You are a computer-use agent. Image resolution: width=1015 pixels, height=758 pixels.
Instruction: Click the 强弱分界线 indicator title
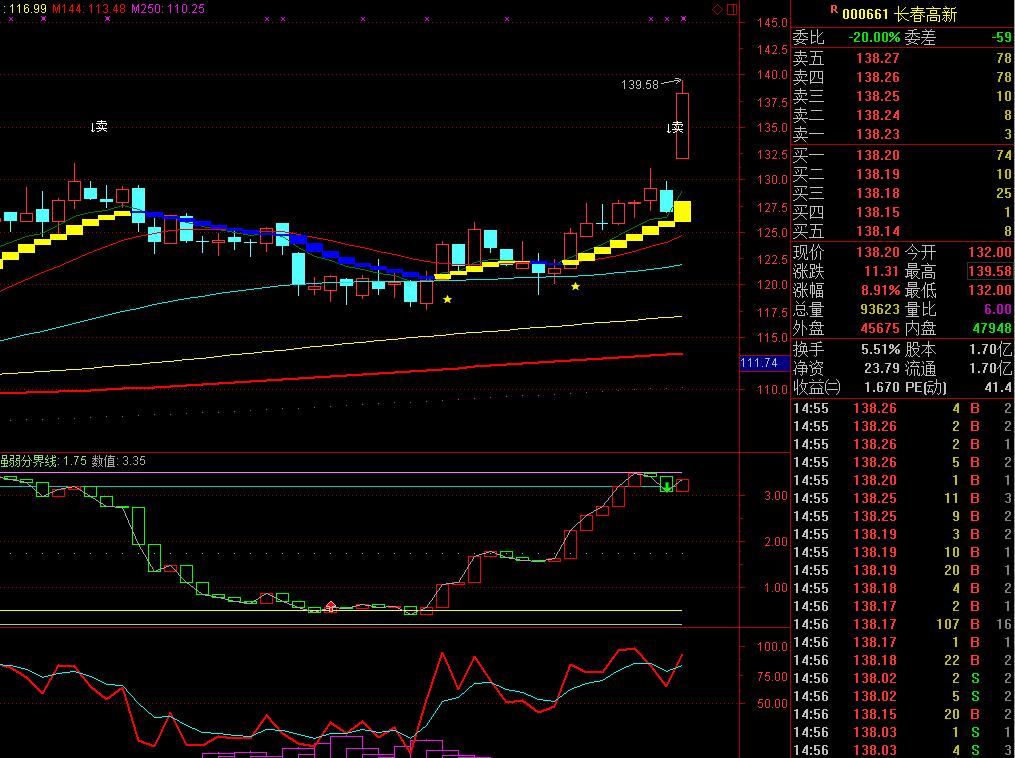[29, 461]
